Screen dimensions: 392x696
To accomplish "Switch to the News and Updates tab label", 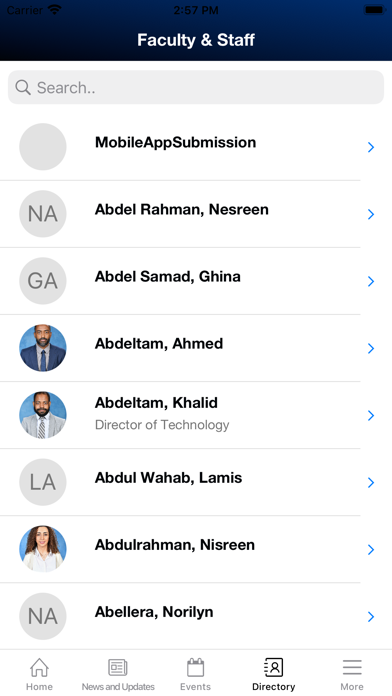I will [x=118, y=687].
